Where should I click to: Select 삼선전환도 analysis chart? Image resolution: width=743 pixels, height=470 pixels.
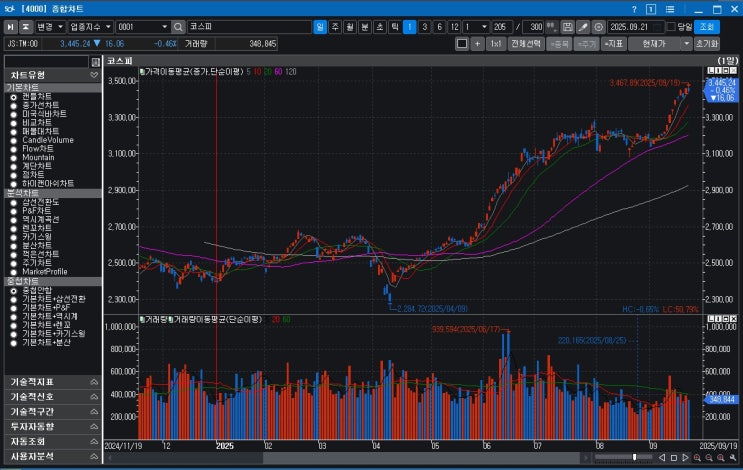14,202
